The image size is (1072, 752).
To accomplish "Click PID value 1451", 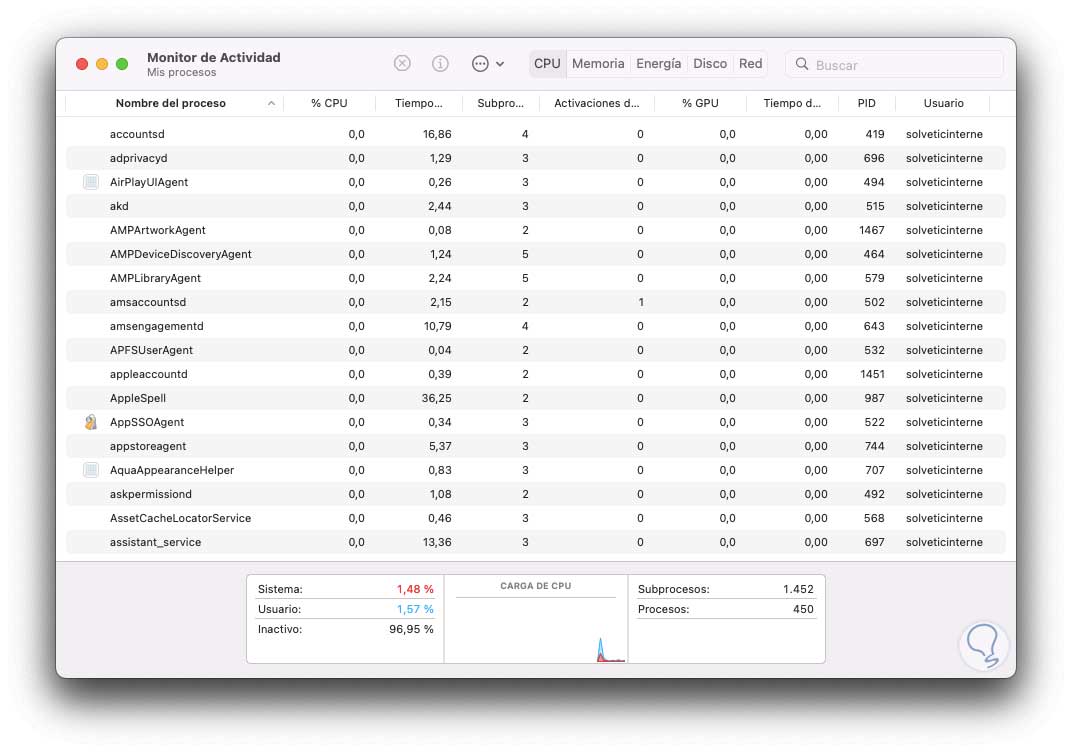I will [x=872, y=374].
